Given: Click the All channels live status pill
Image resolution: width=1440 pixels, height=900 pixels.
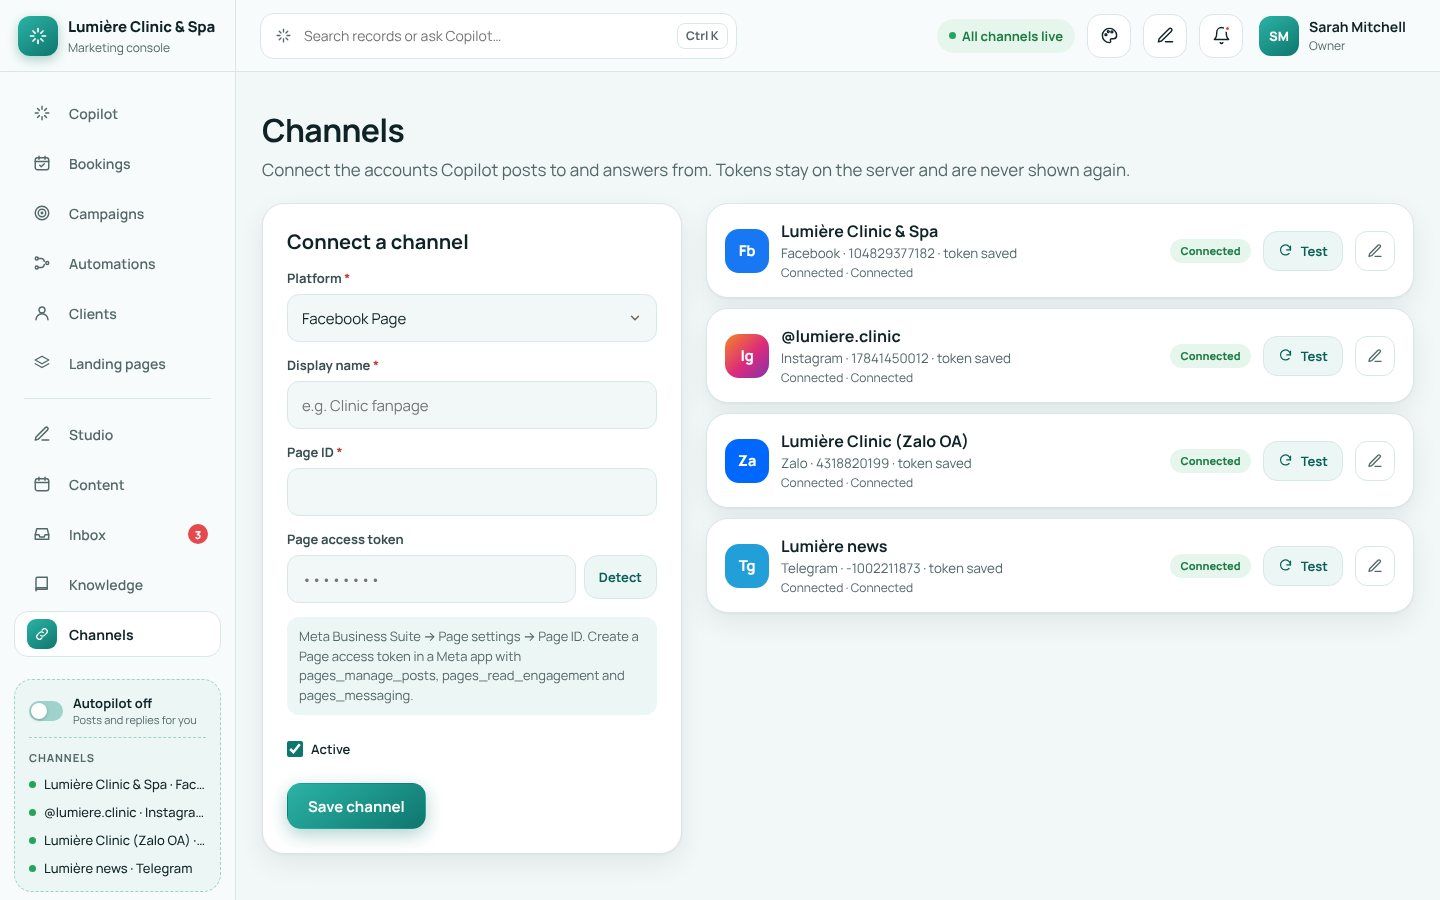Looking at the screenshot, I should pos(1006,36).
